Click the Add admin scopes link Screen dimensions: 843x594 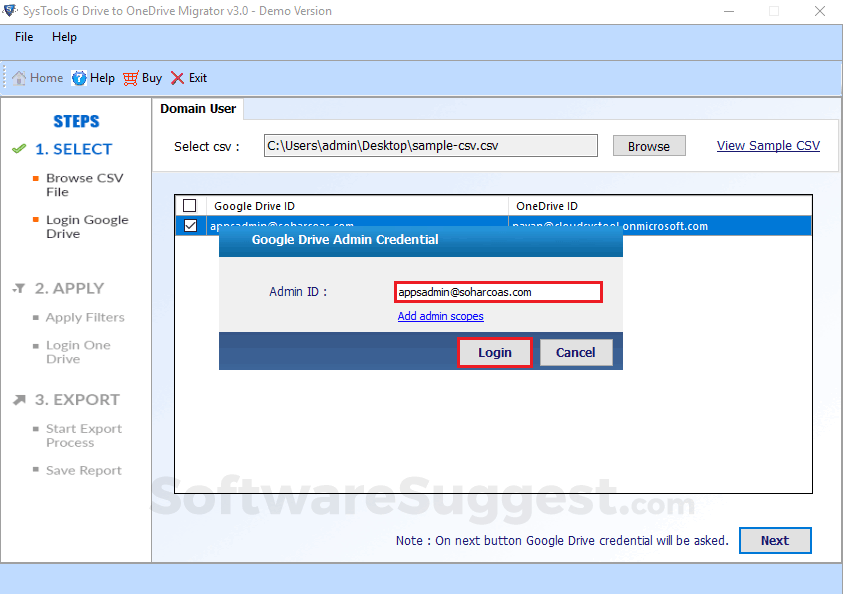(440, 316)
